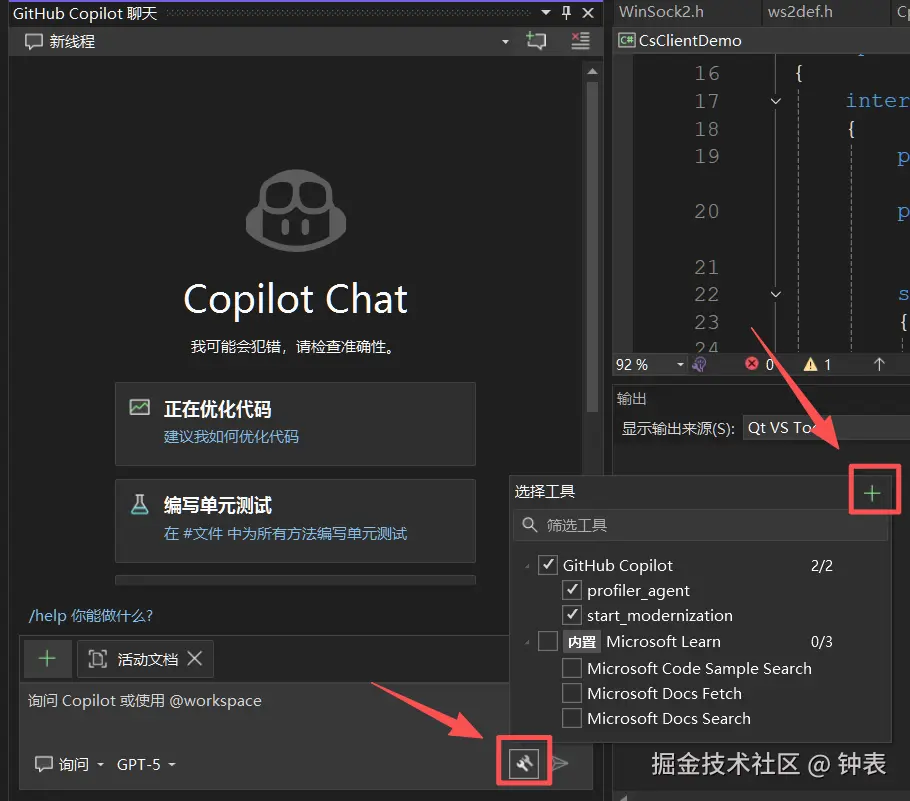Click the chart icon on optimize code card
The width and height of the screenshot is (910, 801).
(139, 407)
